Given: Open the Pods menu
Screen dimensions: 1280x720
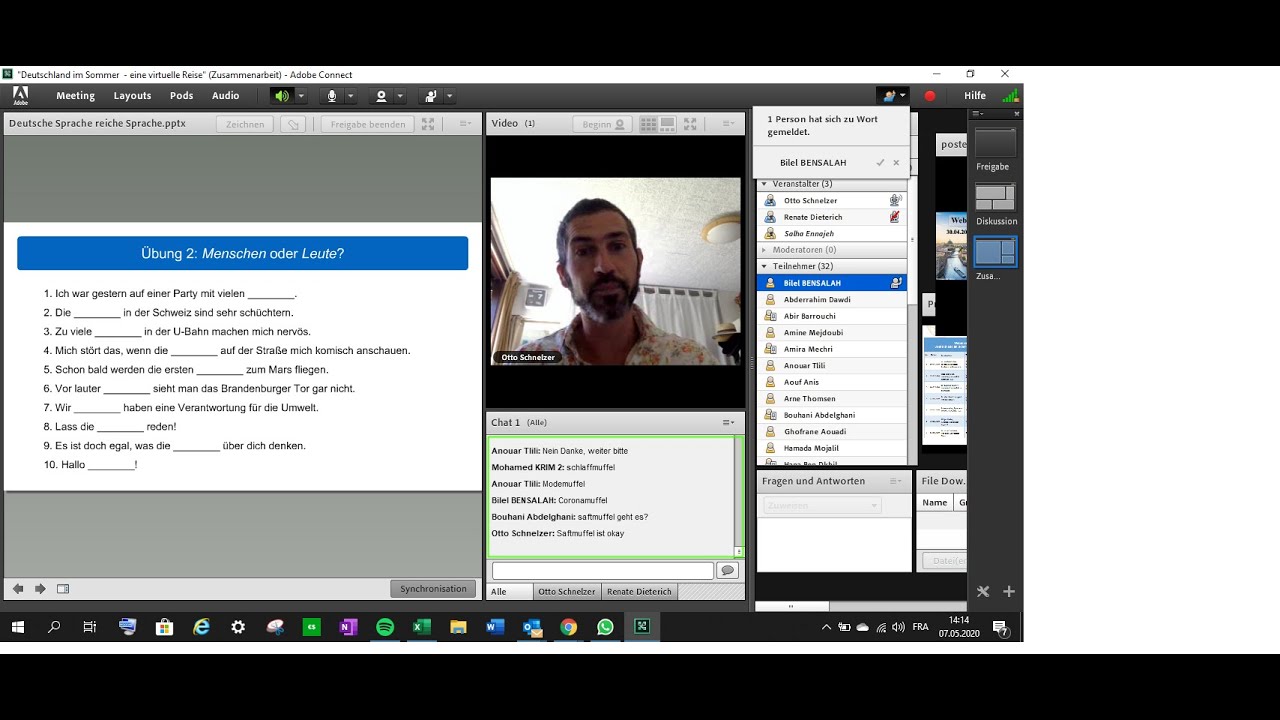Looking at the screenshot, I should click(181, 96).
